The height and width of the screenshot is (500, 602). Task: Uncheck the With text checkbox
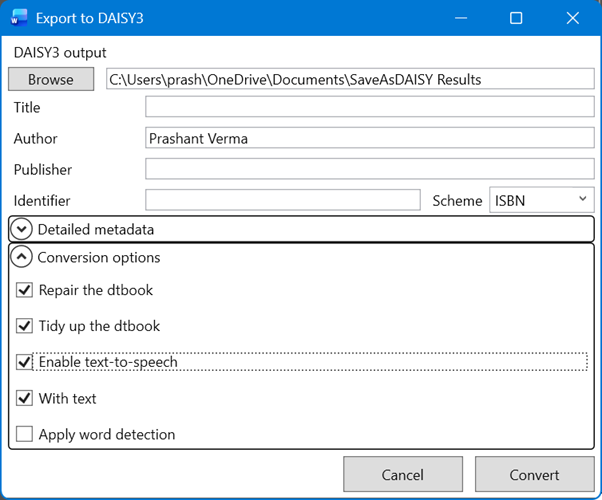(24, 398)
